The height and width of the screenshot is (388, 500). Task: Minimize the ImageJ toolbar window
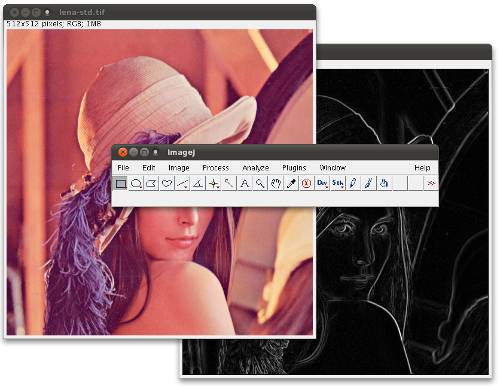134,153
